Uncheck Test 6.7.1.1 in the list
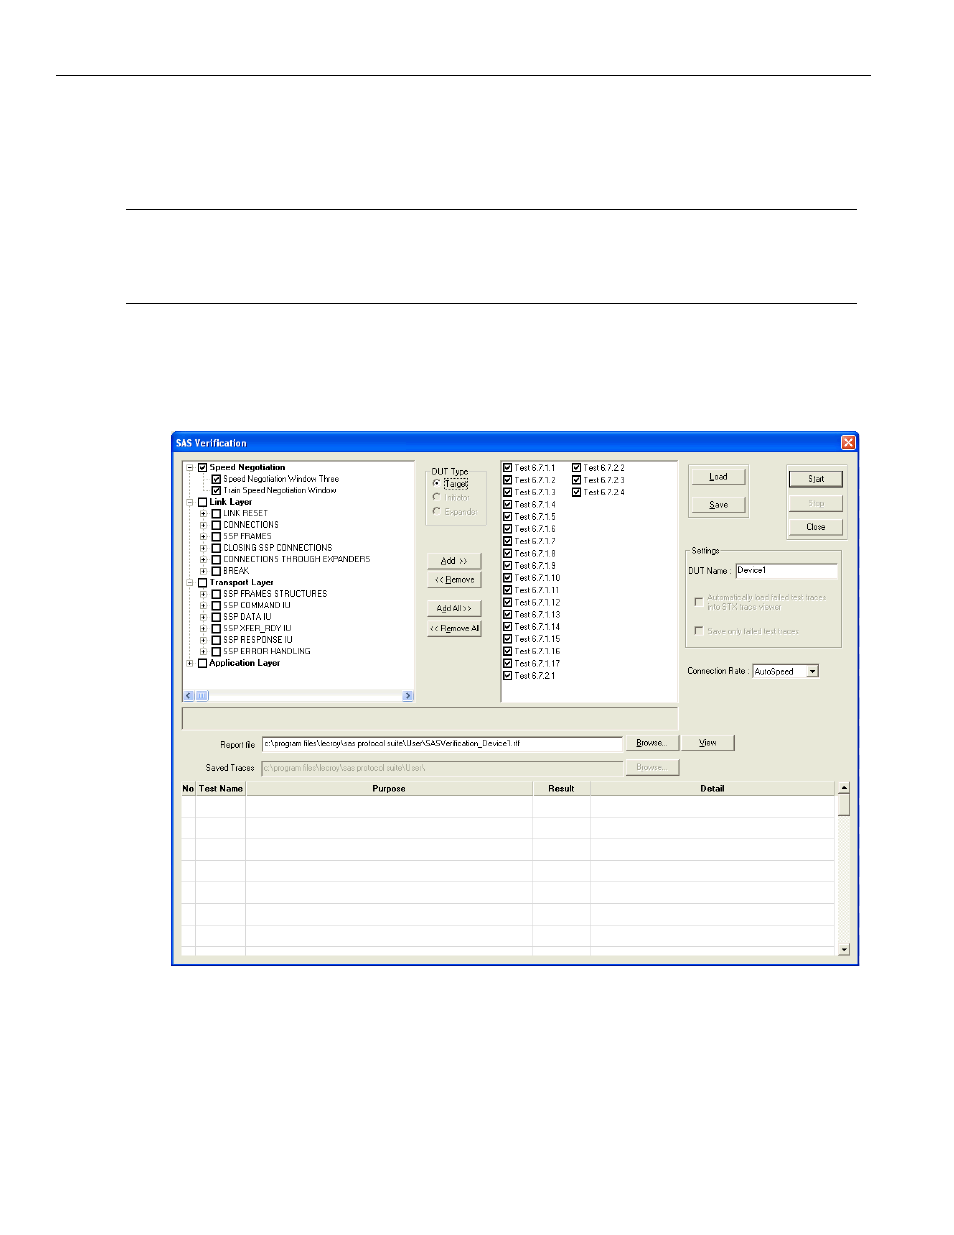 click(x=507, y=468)
